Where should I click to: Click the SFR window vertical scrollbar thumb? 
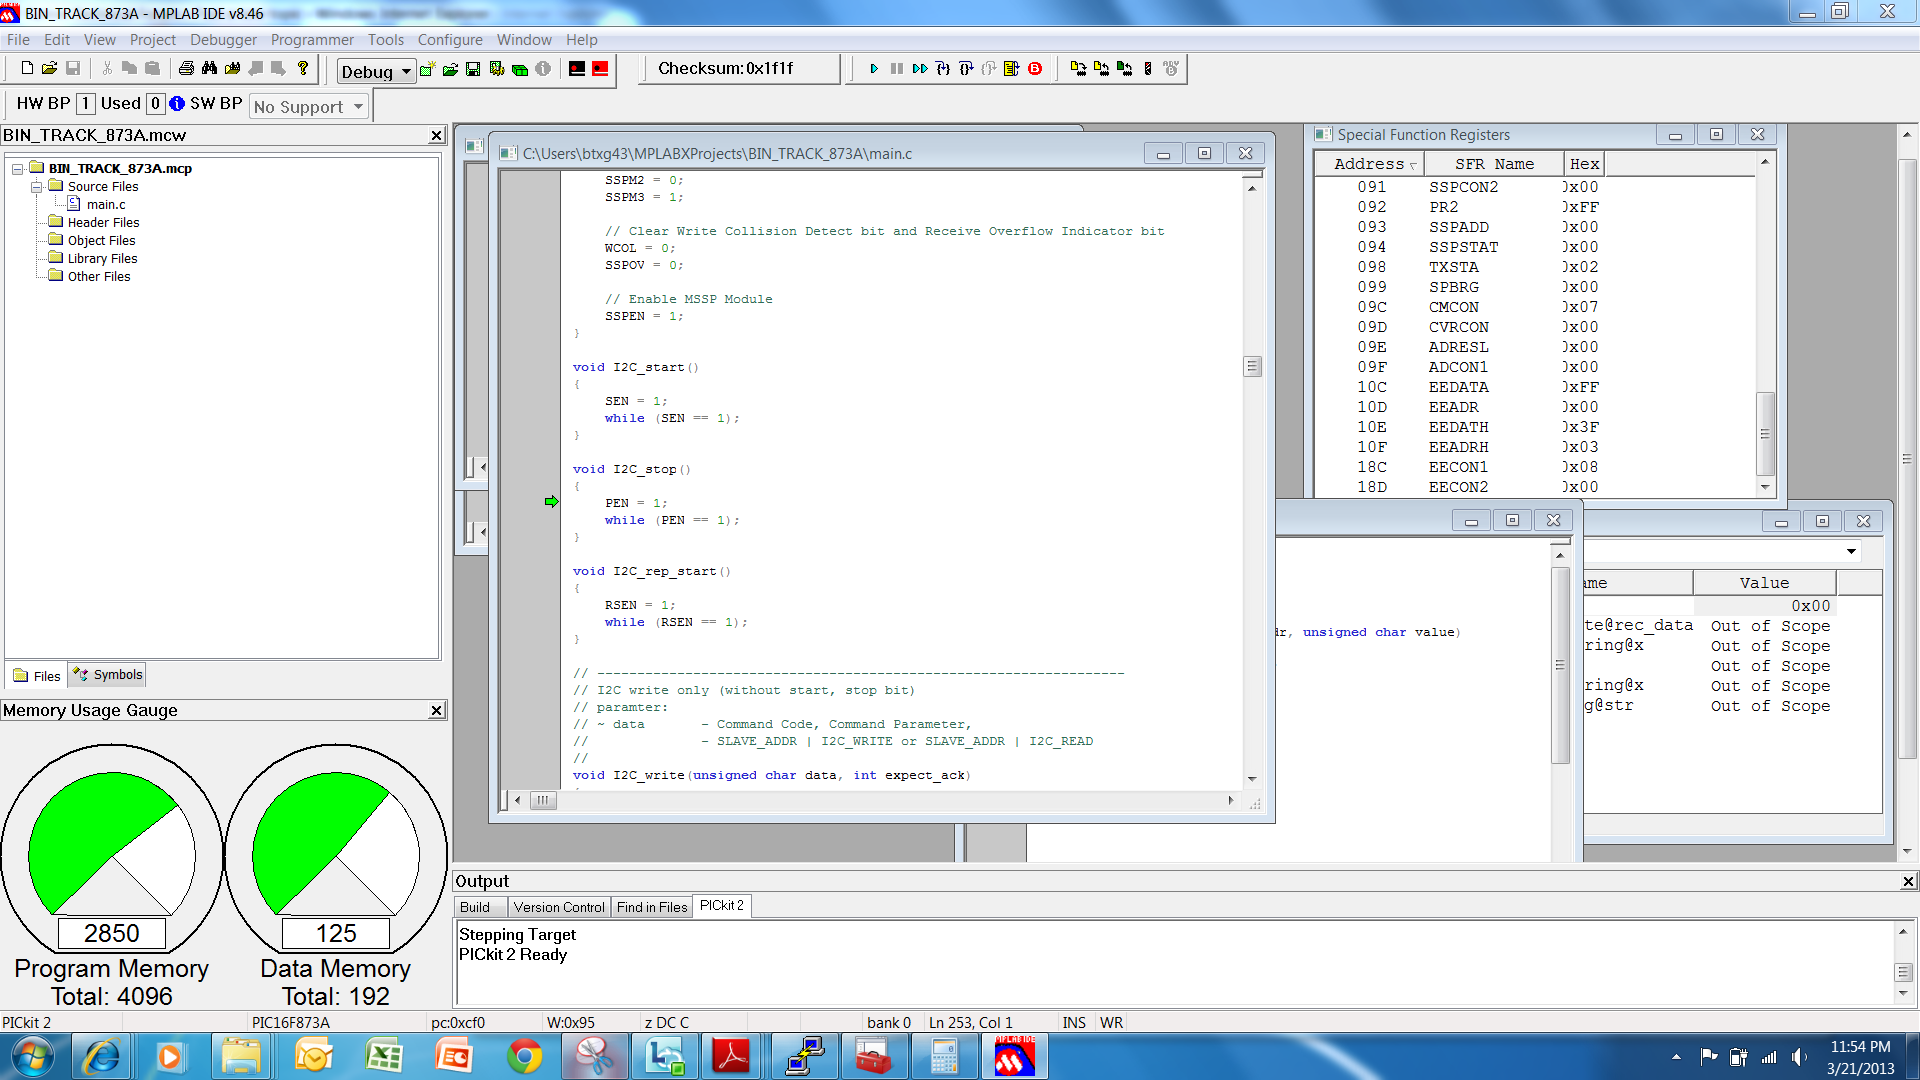pos(1765,434)
